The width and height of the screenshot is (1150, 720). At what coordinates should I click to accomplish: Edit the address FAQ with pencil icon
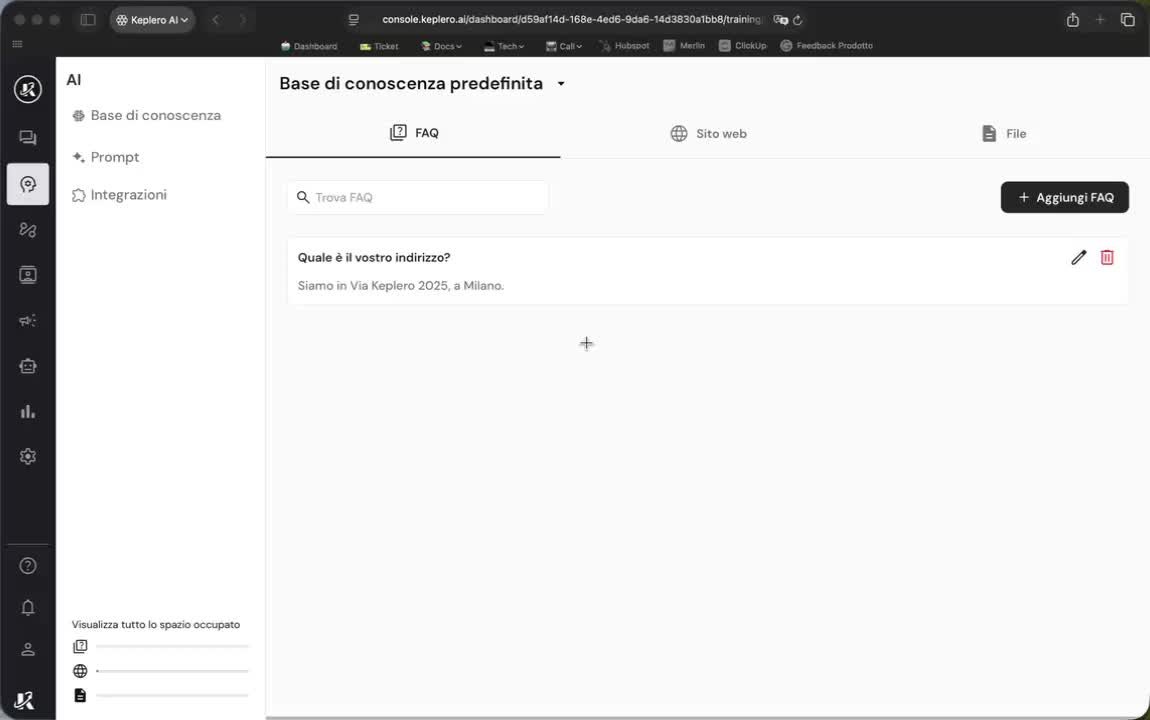tap(1078, 257)
